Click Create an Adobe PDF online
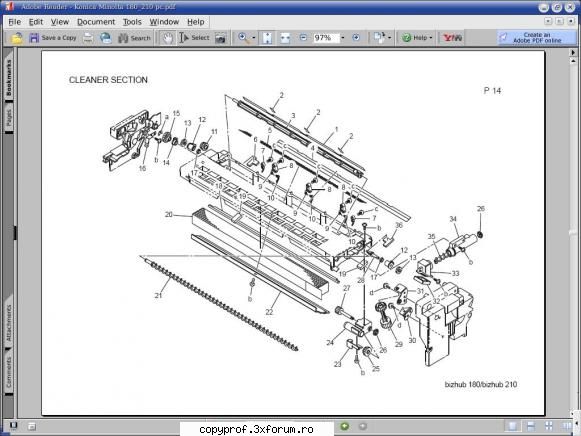Screen dimensions: 581x436 click(537, 37)
